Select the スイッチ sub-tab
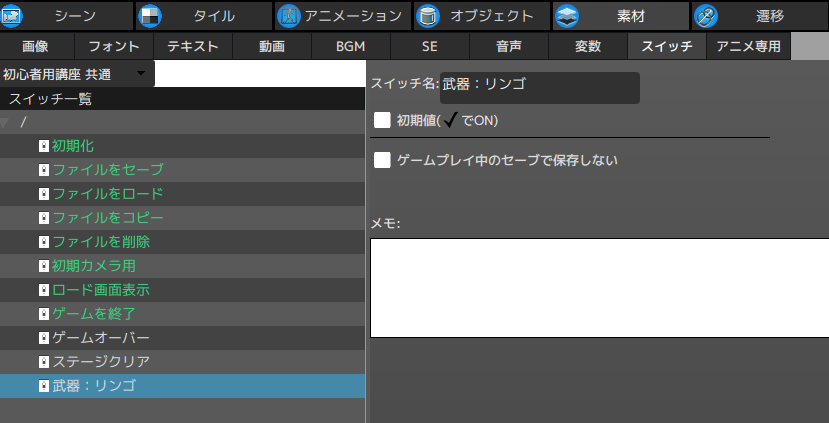 point(667,47)
